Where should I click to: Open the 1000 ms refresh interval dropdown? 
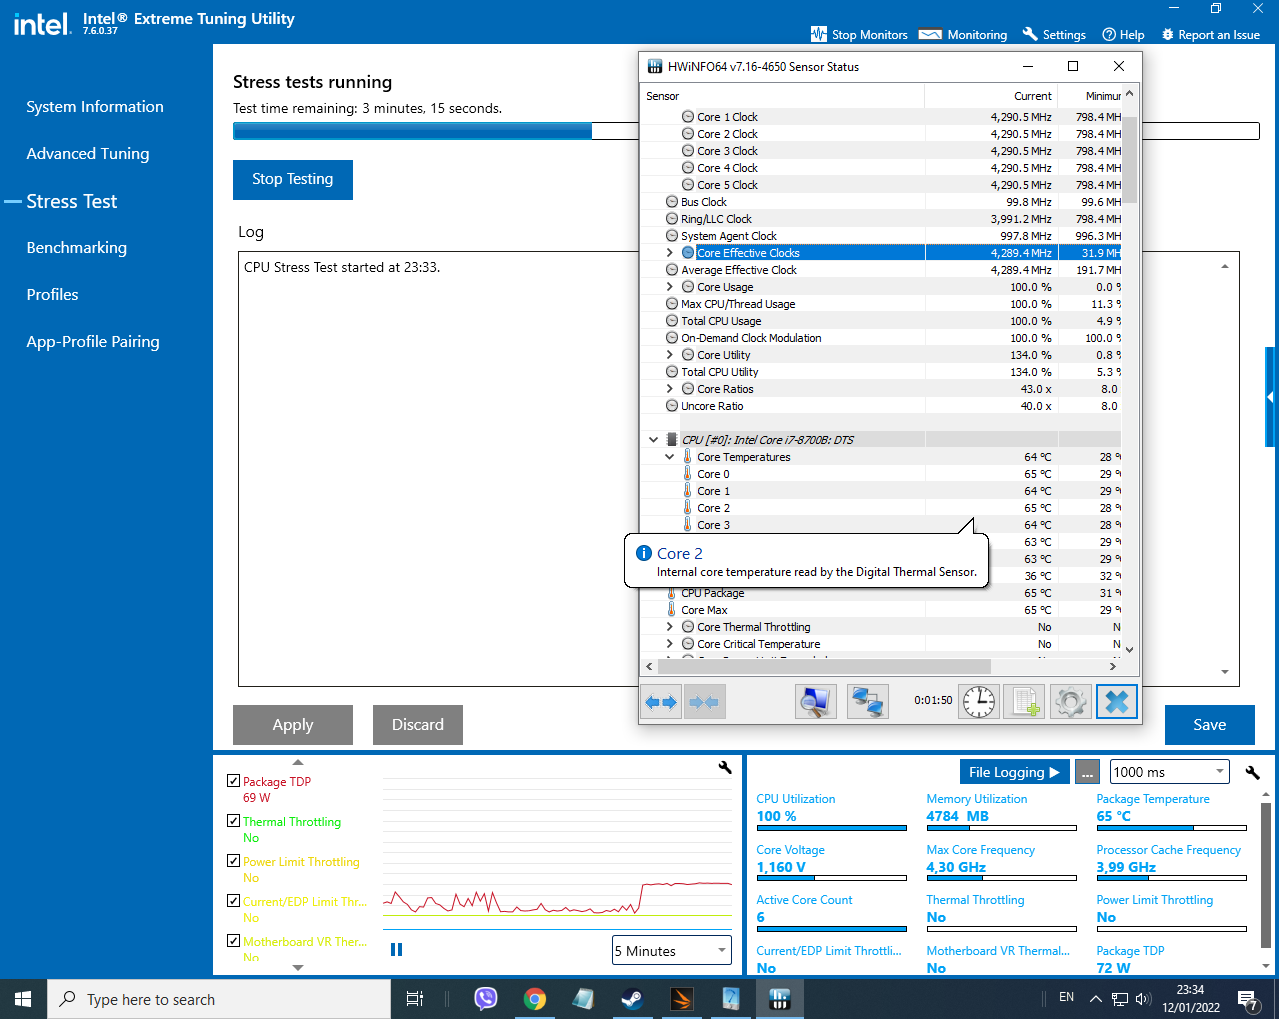(1169, 772)
